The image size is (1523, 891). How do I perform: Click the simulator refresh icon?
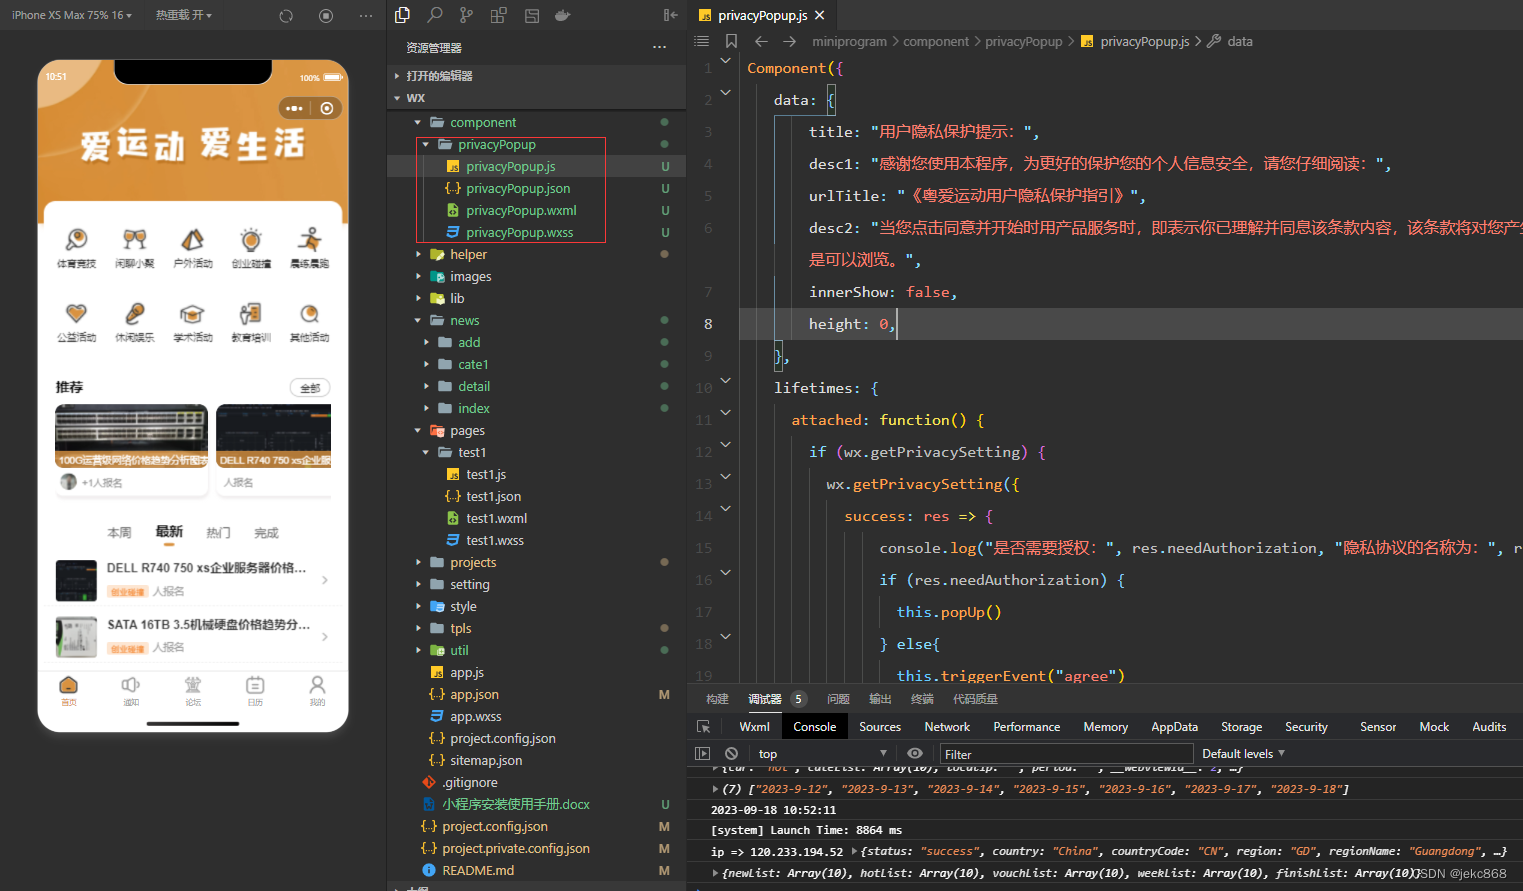click(x=286, y=16)
